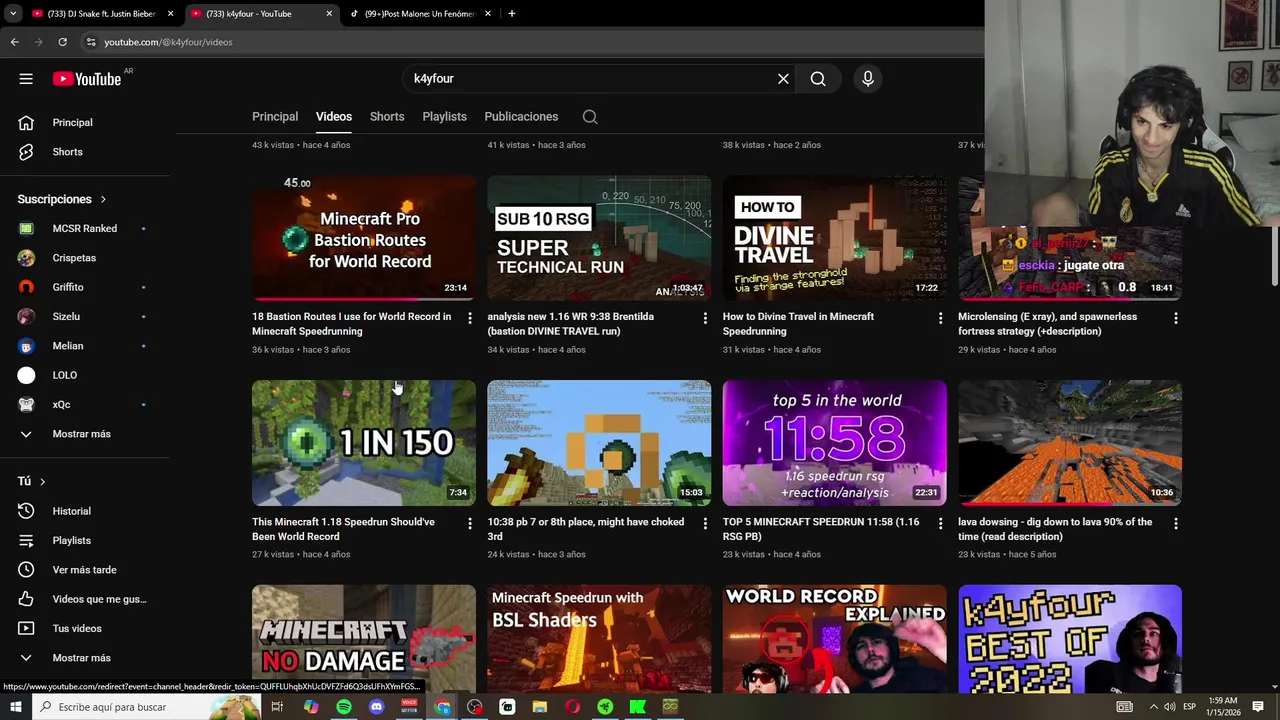Switch to Post Malone browser tab
The image size is (1280, 720).
[x=418, y=14]
